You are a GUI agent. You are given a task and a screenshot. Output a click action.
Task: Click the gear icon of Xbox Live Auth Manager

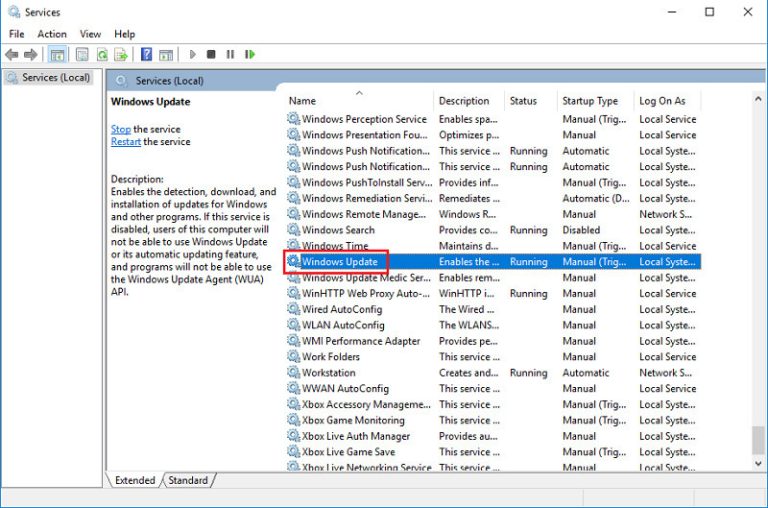click(293, 436)
